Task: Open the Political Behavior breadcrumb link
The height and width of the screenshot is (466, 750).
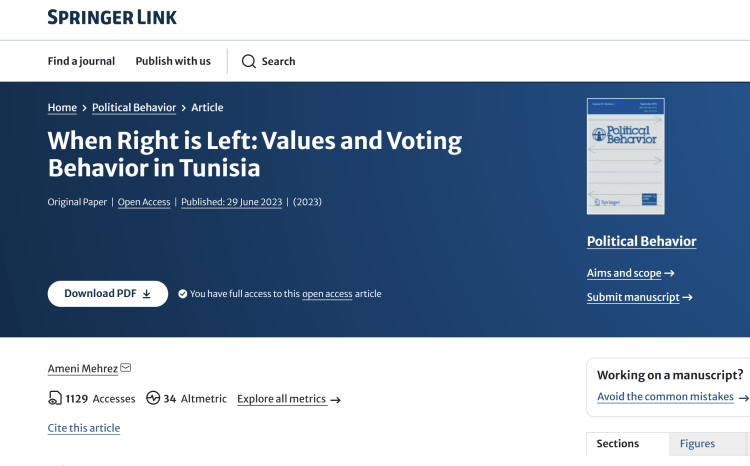Action: pyautogui.click(x=134, y=107)
